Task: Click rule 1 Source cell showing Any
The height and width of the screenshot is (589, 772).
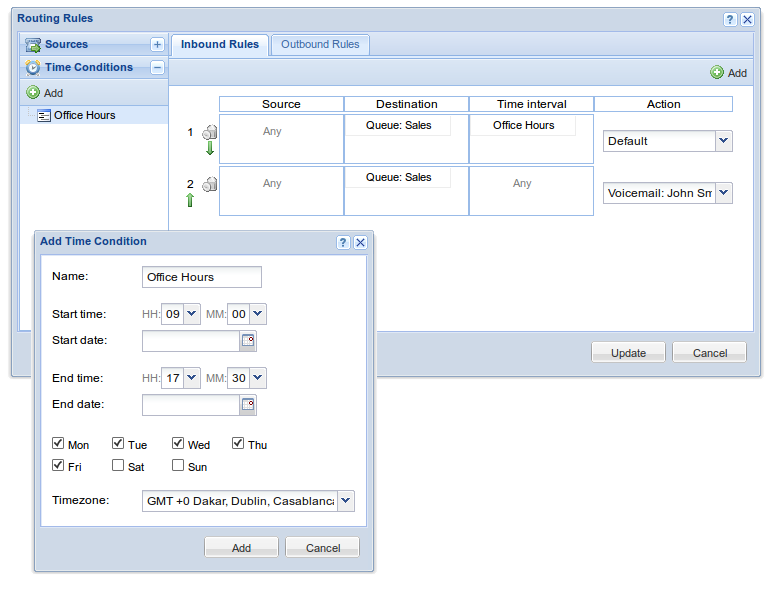Action: pyautogui.click(x=281, y=139)
